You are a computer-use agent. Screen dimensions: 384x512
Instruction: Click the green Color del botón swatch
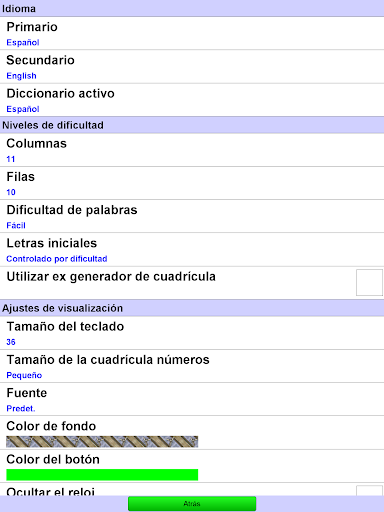tap(102, 475)
